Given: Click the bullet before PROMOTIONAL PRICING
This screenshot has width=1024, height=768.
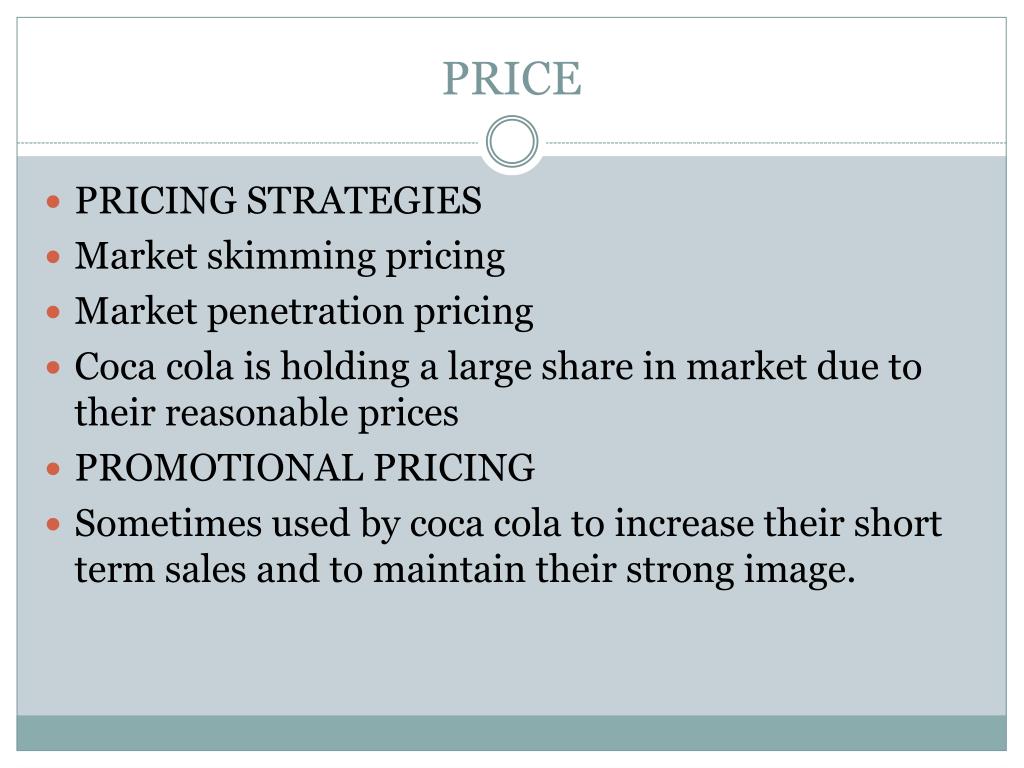Looking at the screenshot, I should click(x=54, y=469).
